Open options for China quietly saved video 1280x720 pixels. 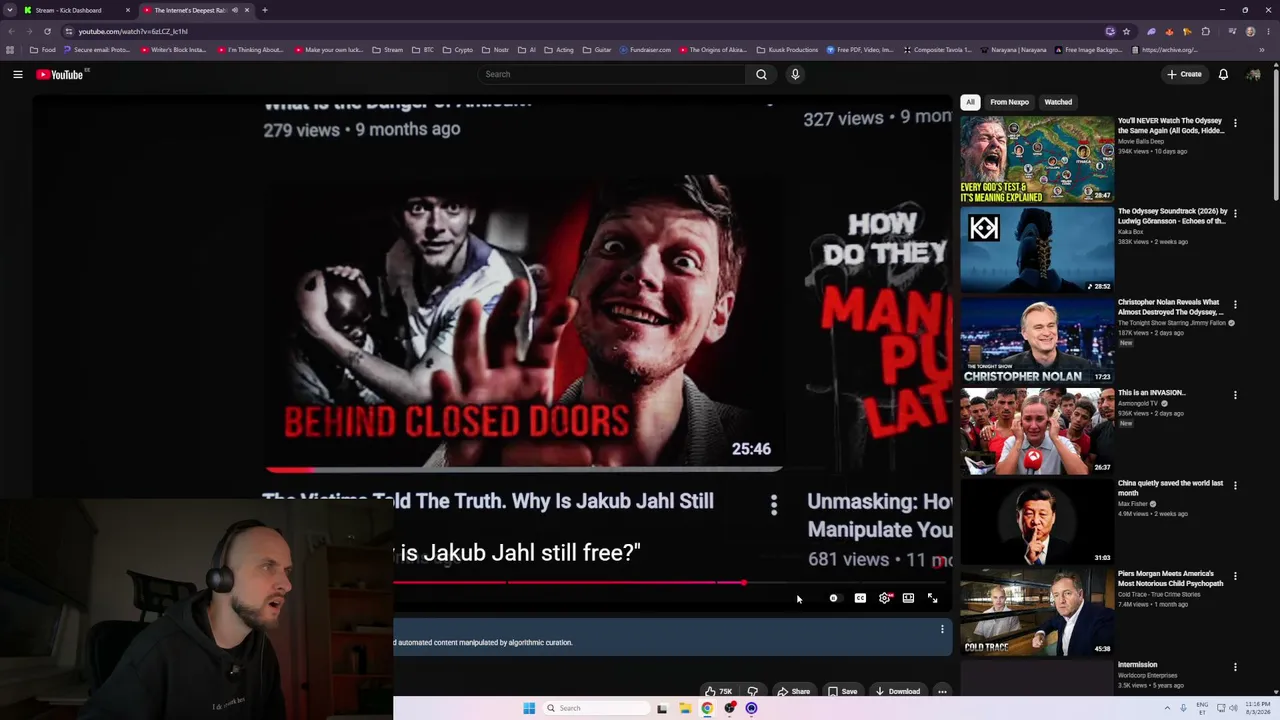tap(1235, 485)
